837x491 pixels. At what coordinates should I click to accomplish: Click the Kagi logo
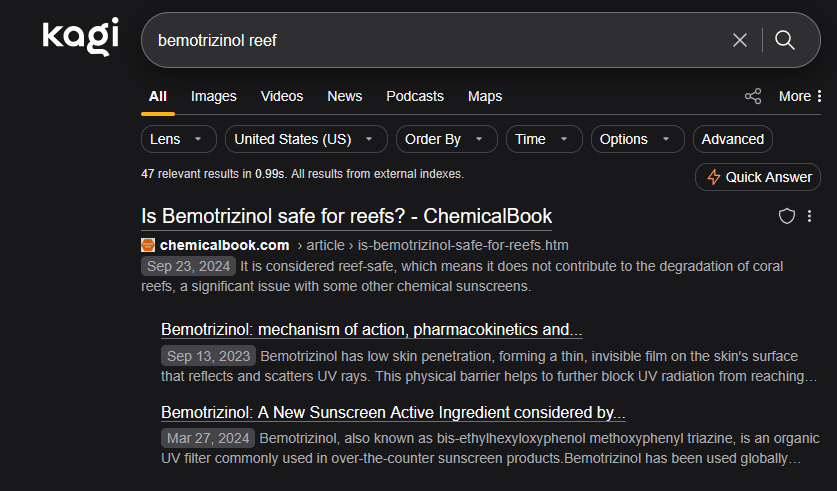pyautogui.click(x=81, y=37)
